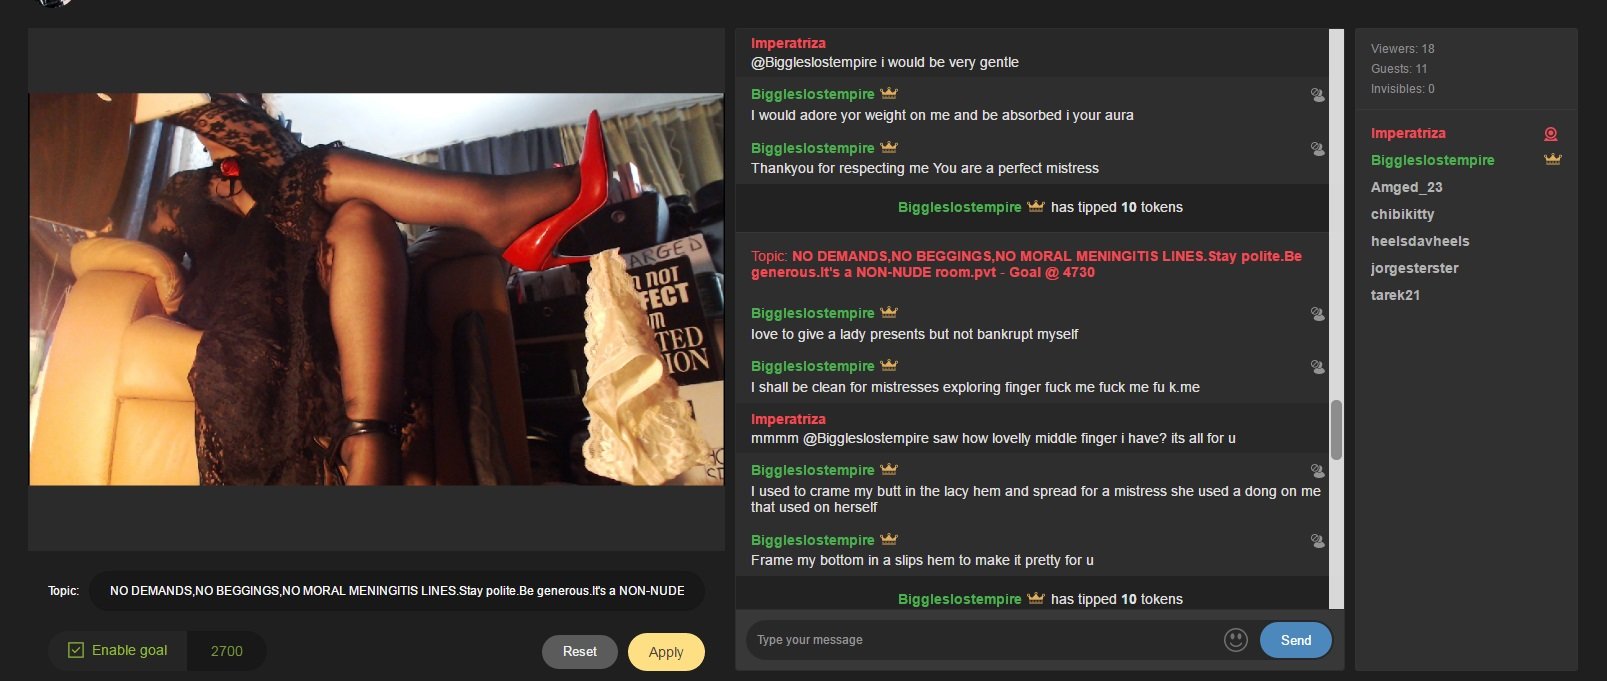Click the crown icon beside Biggleslostempire in user list

tap(1552, 160)
